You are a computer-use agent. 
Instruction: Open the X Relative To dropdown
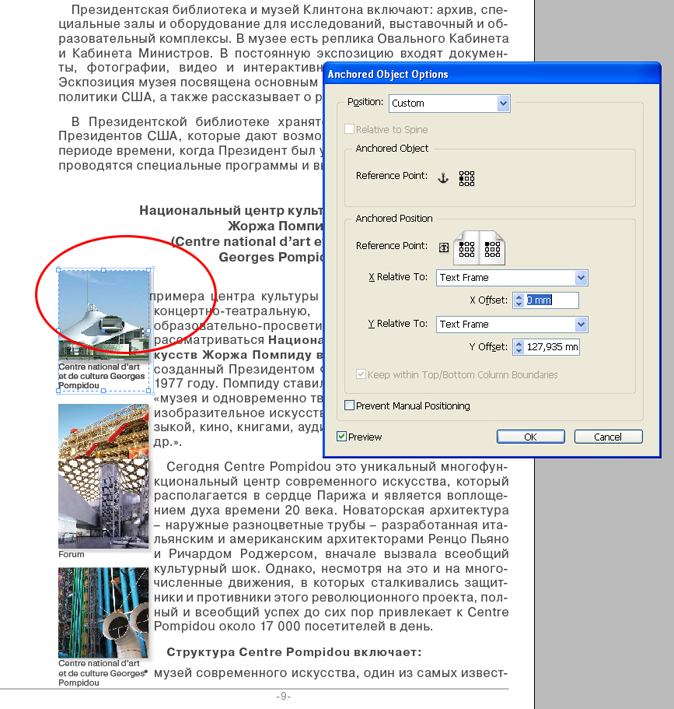coord(512,278)
